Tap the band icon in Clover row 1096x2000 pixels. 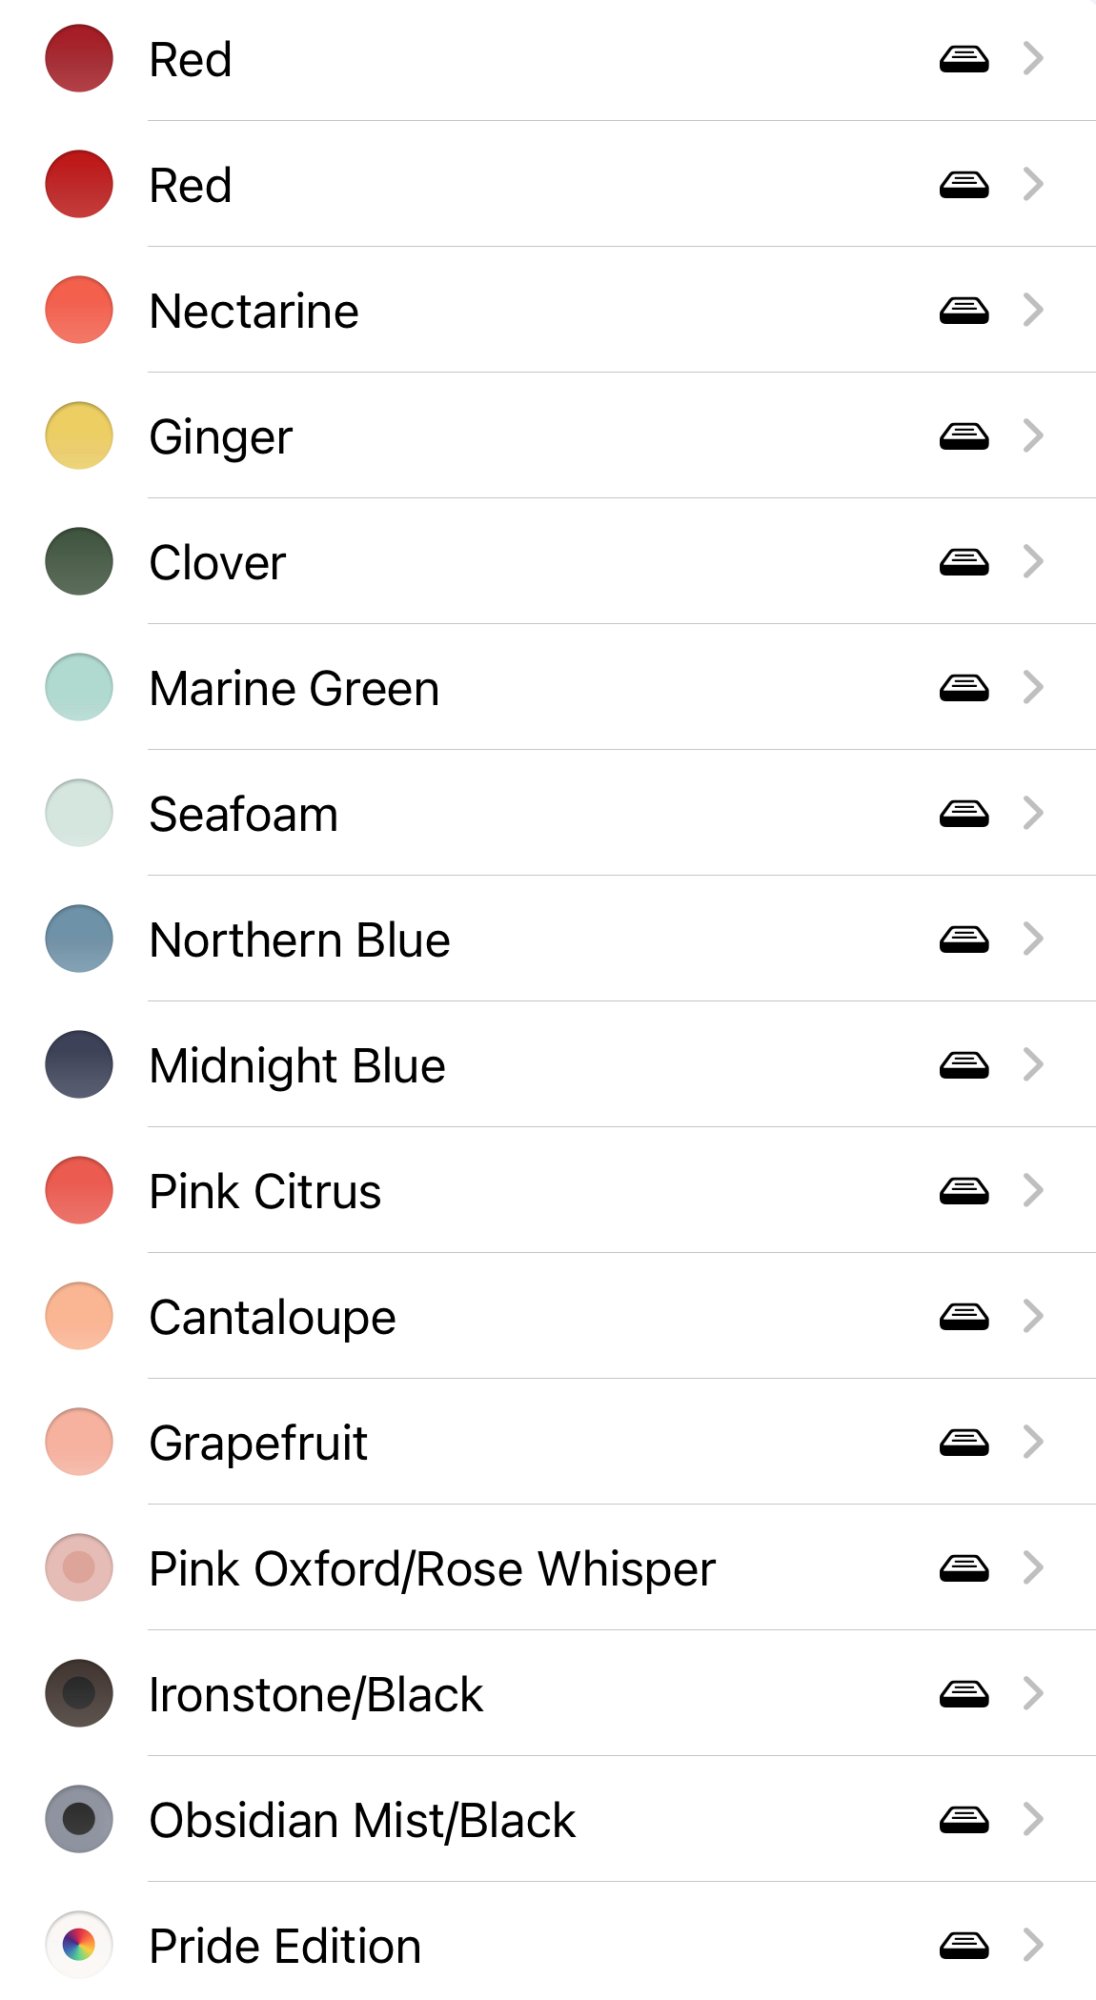(964, 562)
